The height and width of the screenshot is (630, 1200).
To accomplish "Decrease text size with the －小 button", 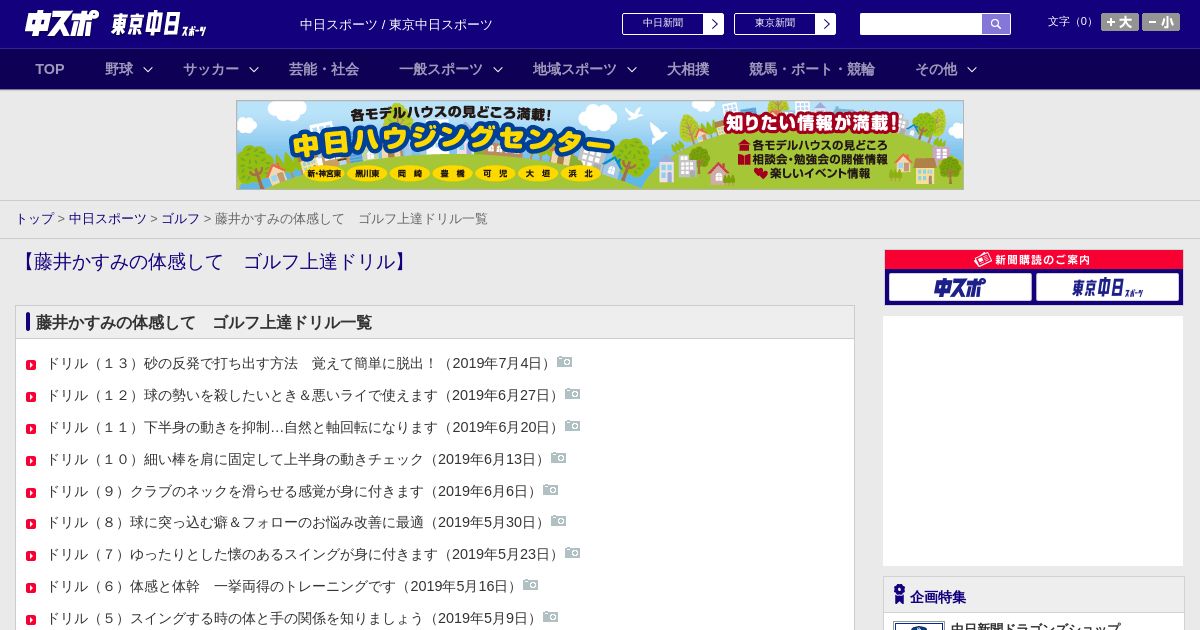I will 1161,22.
